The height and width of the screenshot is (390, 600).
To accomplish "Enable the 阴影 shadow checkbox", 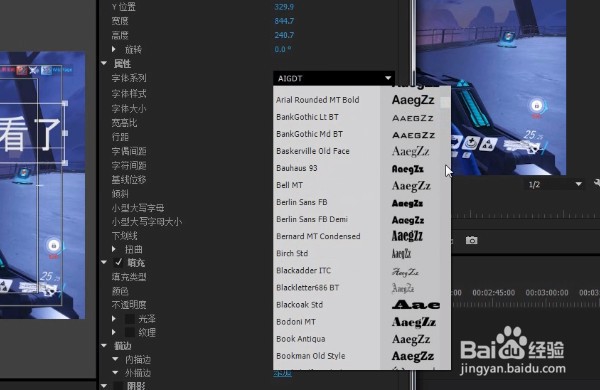I will (118, 386).
